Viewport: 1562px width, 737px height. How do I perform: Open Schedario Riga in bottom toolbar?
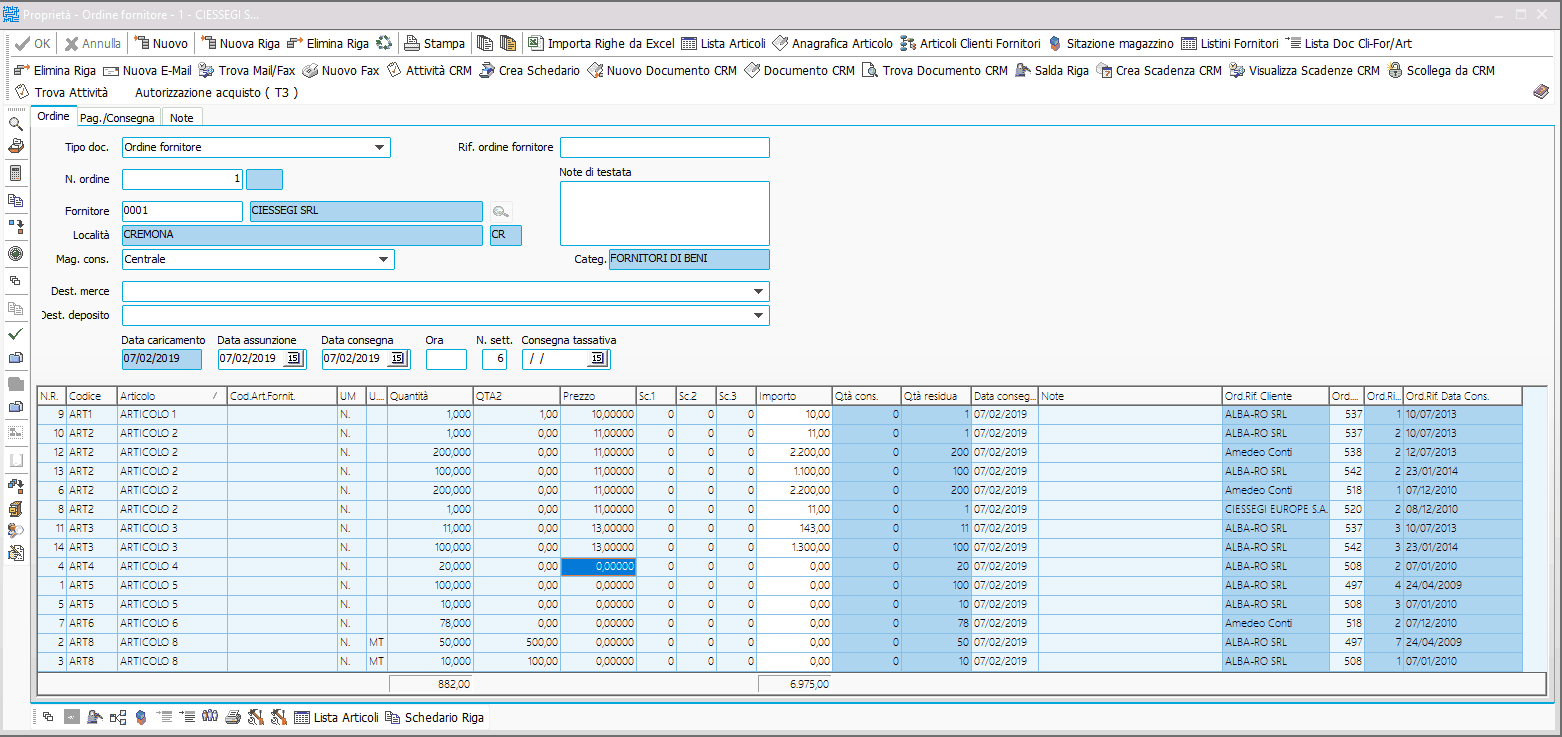(x=435, y=718)
